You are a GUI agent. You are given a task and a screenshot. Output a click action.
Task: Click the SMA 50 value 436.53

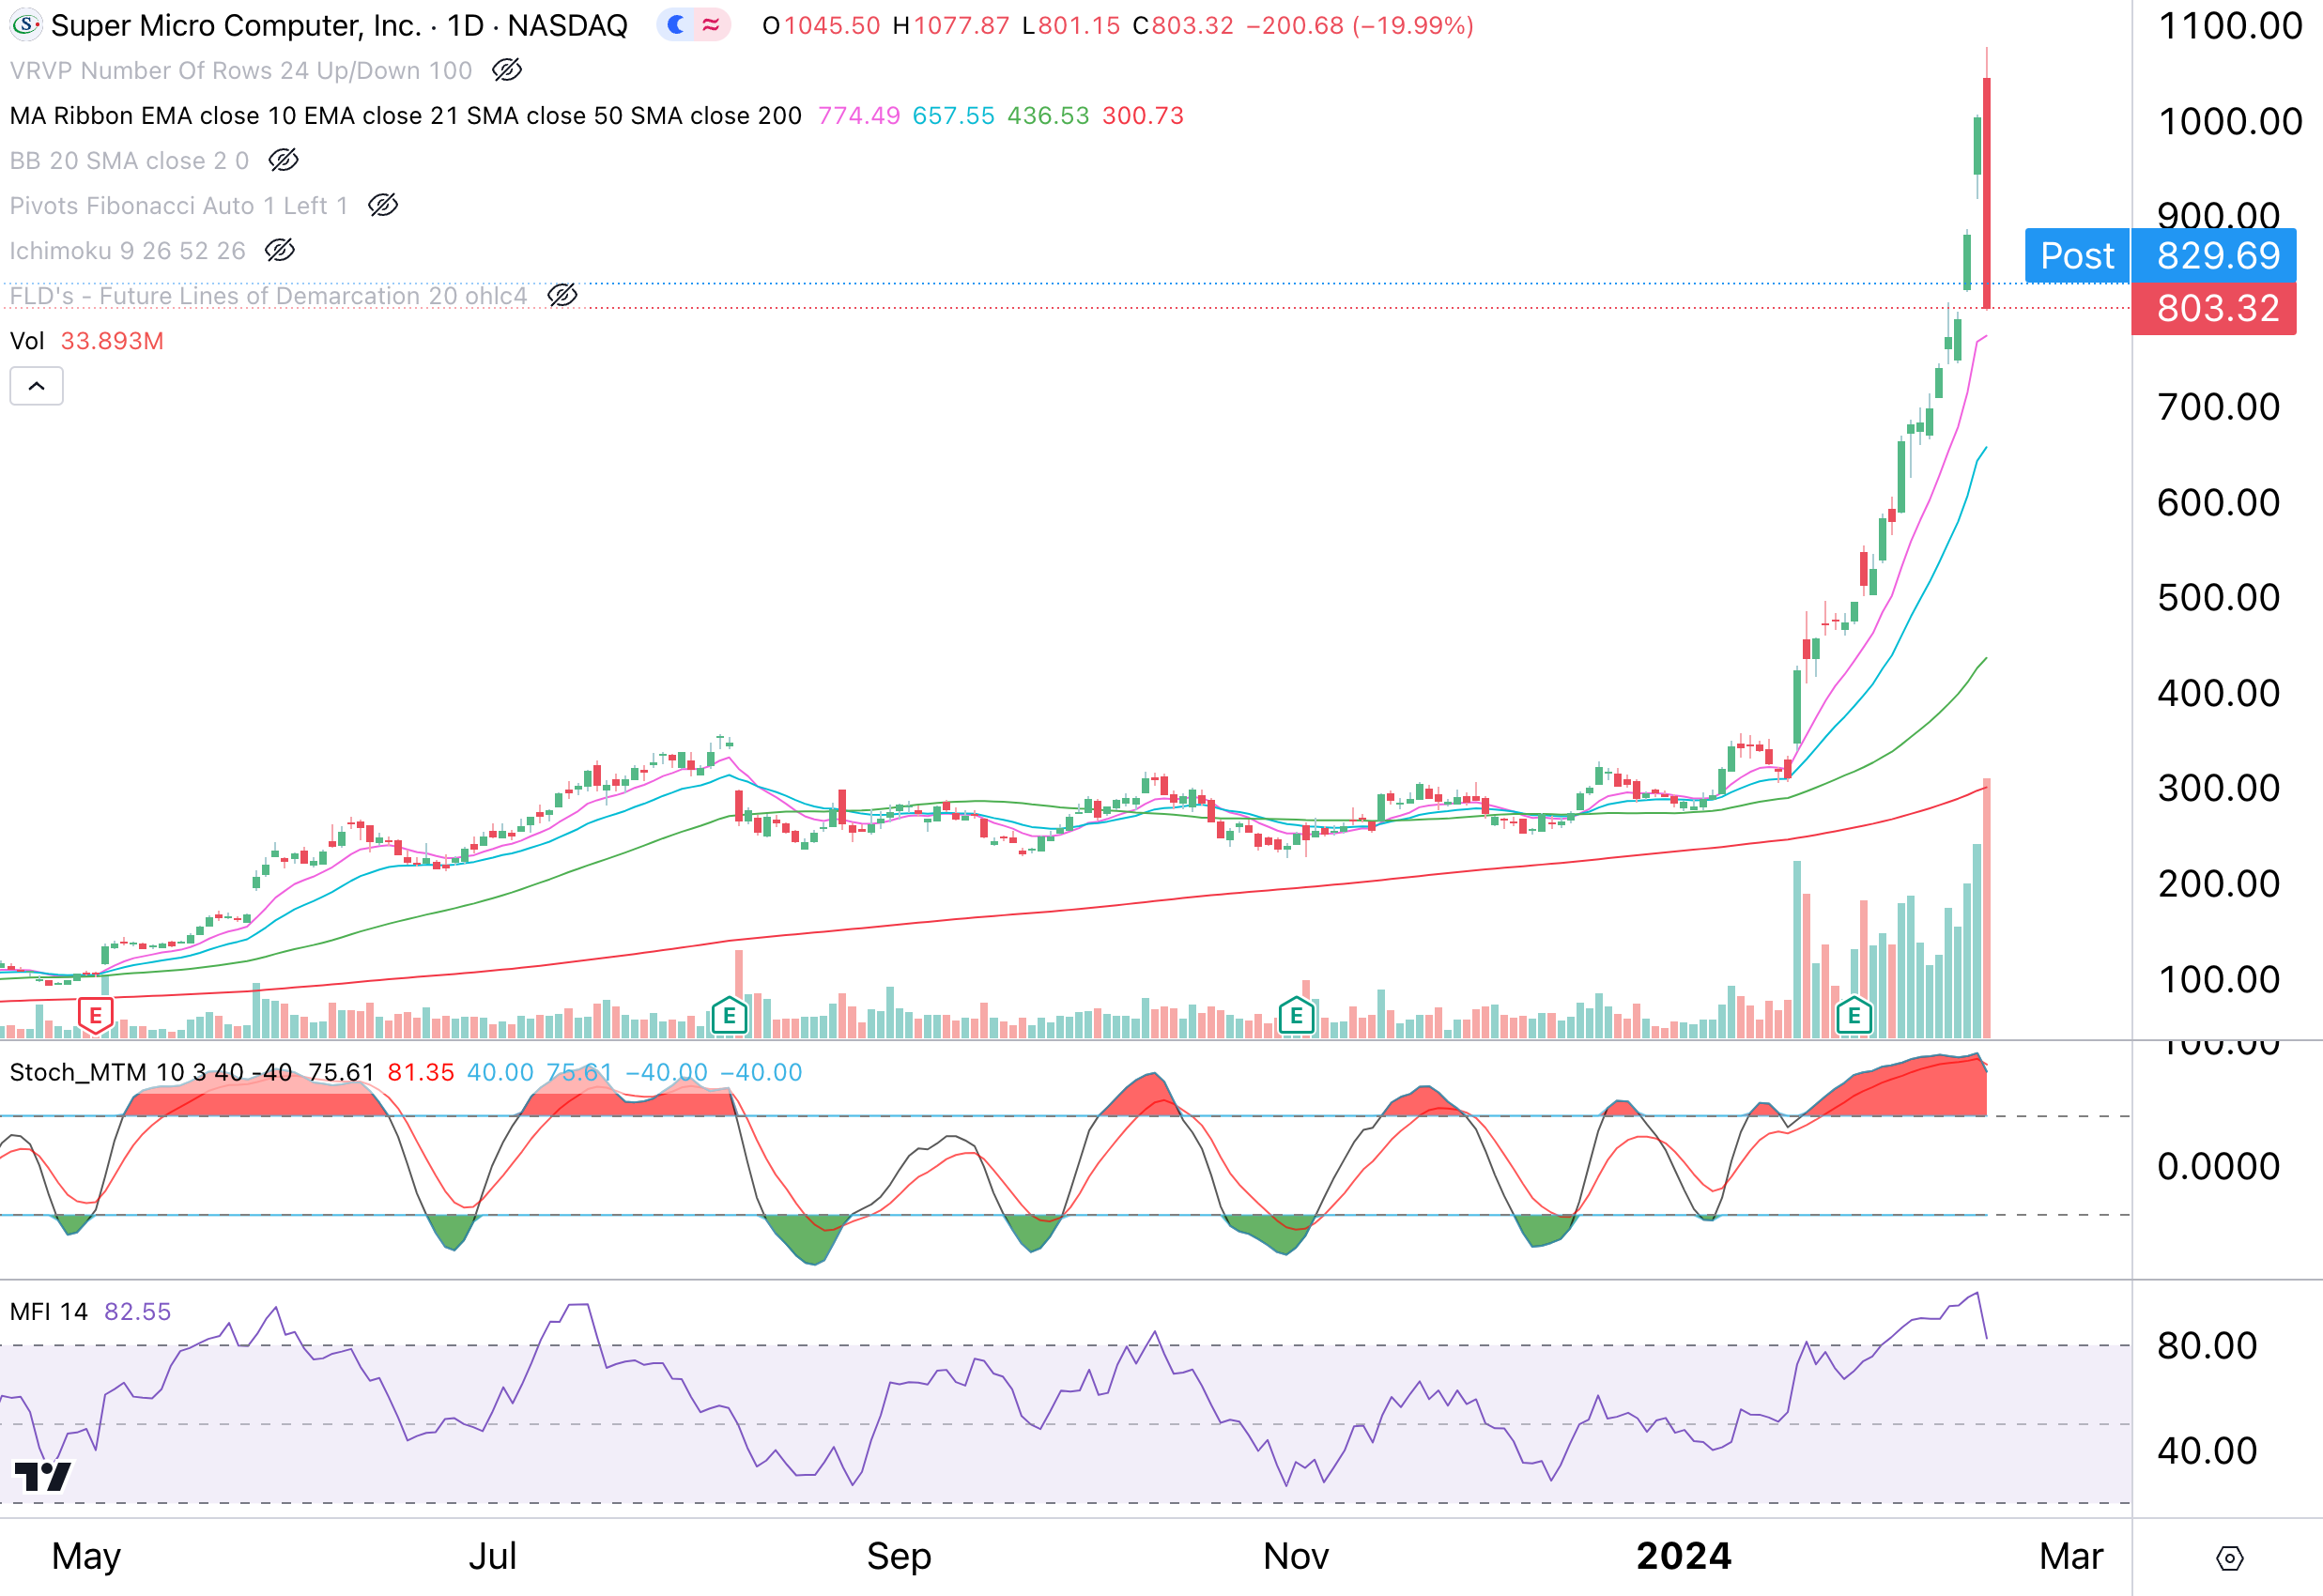pos(1048,116)
